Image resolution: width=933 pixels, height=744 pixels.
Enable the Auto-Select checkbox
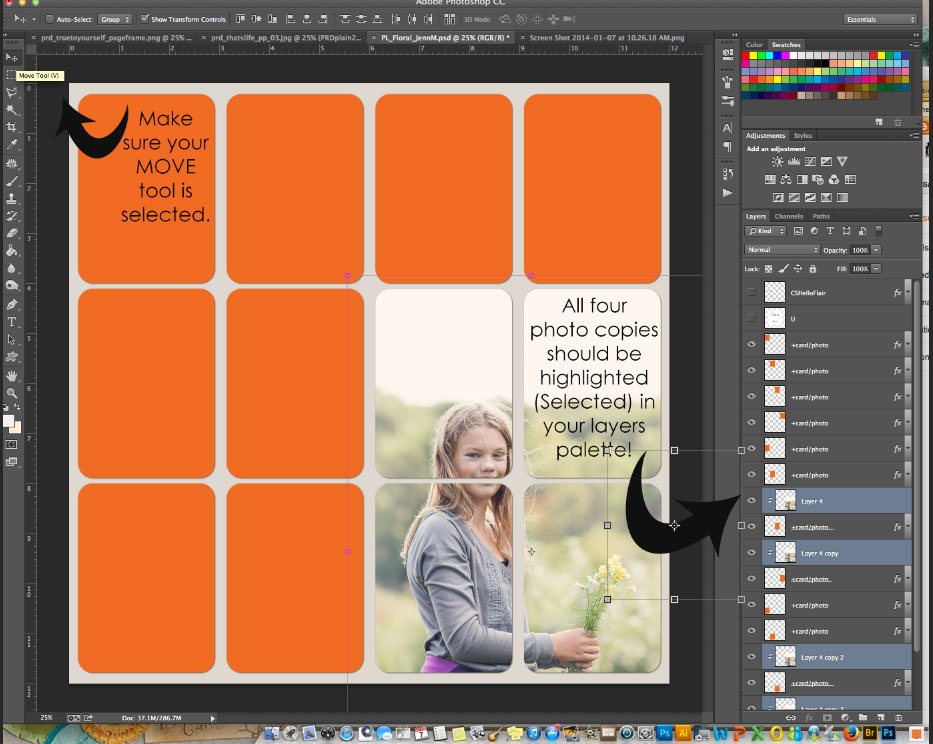coord(51,19)
